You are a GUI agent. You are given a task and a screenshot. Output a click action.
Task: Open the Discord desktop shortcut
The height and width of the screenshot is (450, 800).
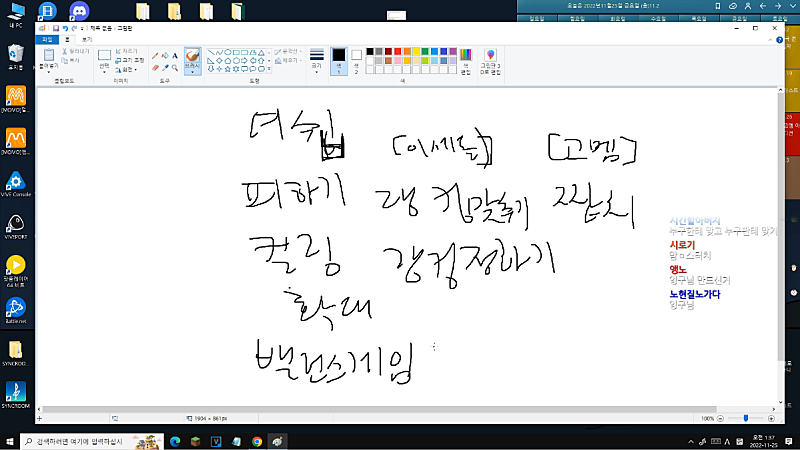pyautogui.click(x=79, y=11)
